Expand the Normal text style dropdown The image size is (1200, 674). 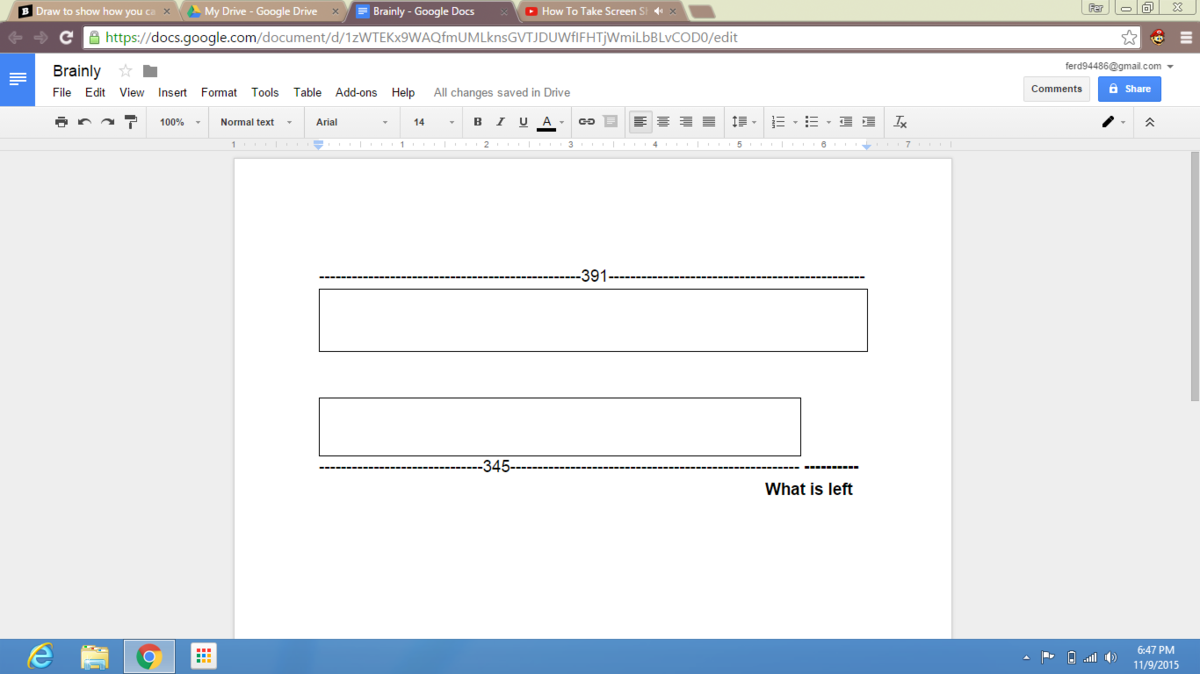point(256,122)
